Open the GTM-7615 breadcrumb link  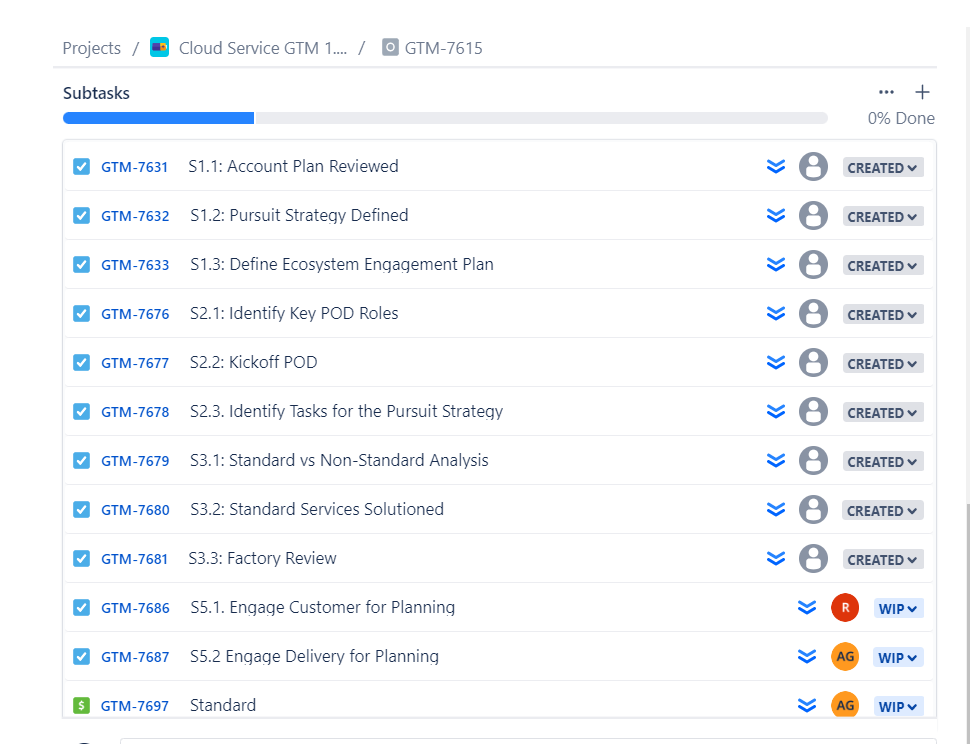(443, 48)
